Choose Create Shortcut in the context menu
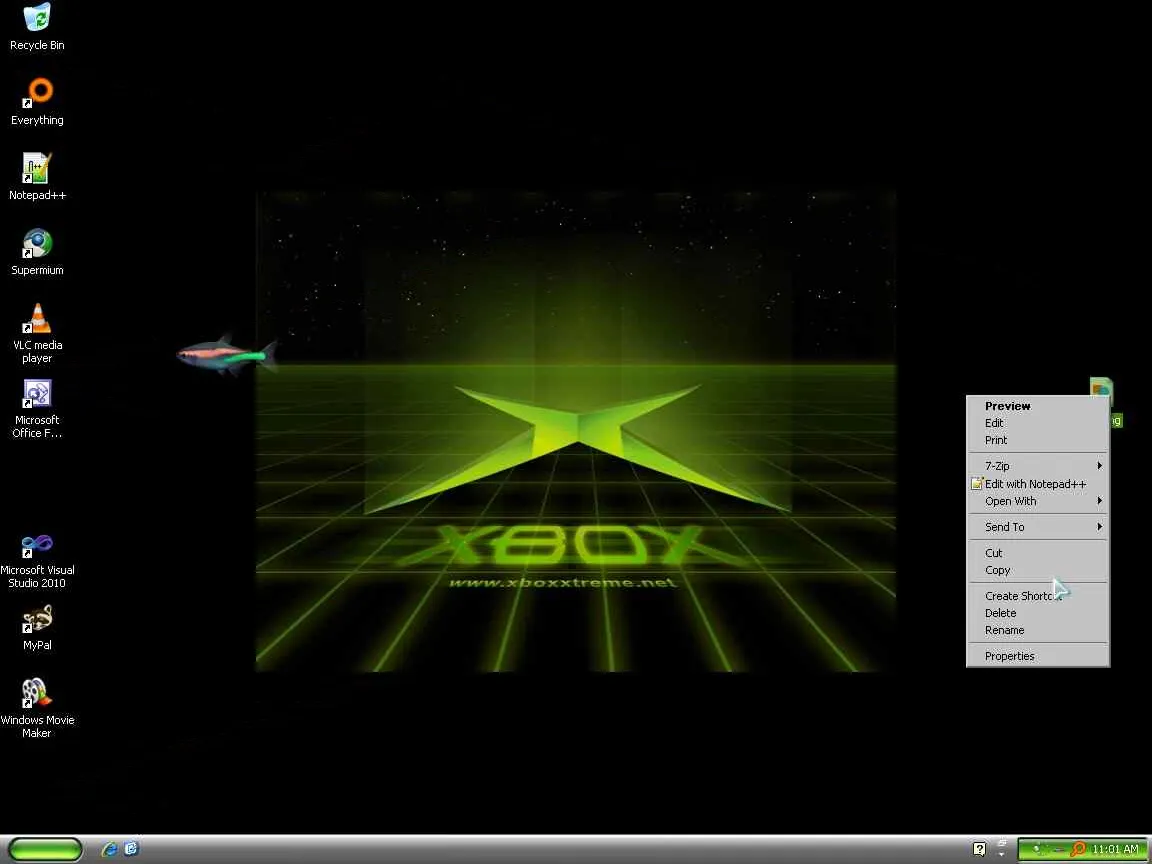This screenshot has width=1152, height=864. point(1037,596)
